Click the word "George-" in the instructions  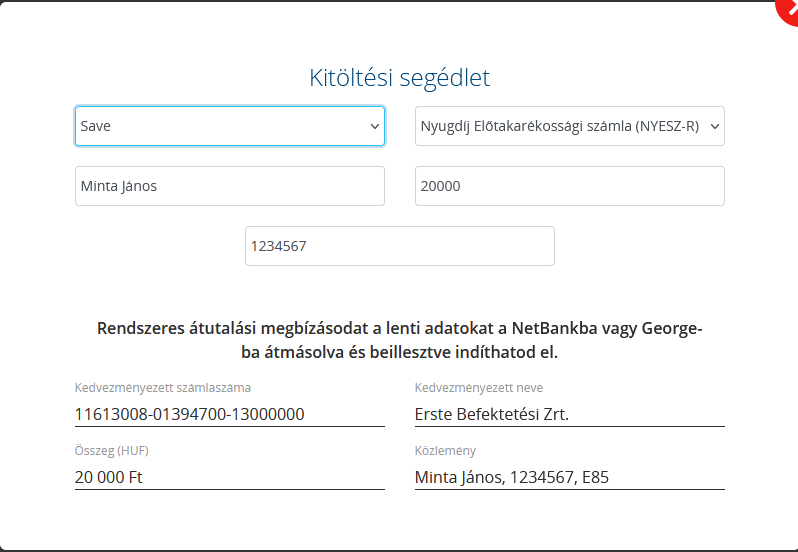click(672, 328)
